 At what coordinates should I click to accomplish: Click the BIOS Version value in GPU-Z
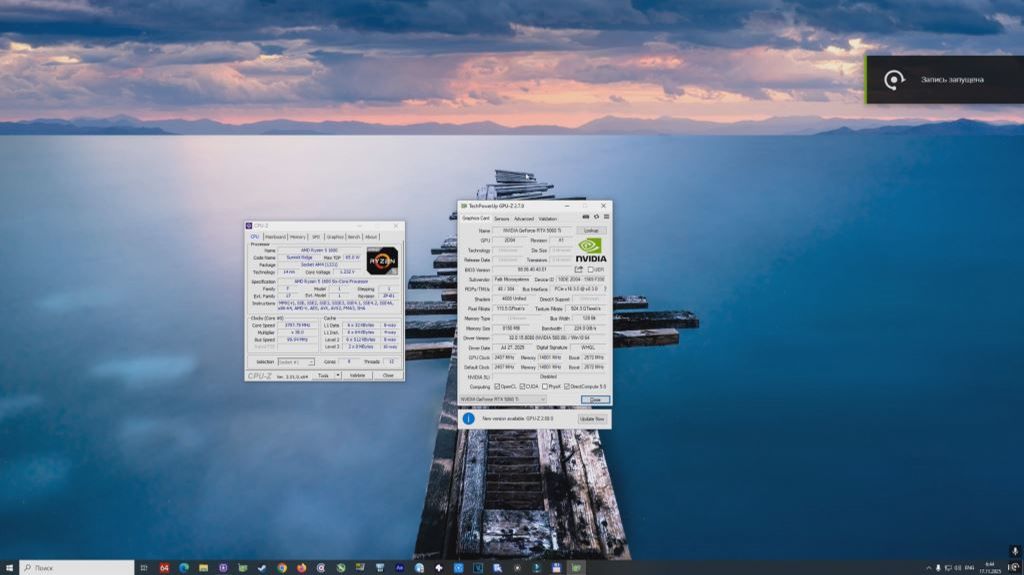(532, 270)
